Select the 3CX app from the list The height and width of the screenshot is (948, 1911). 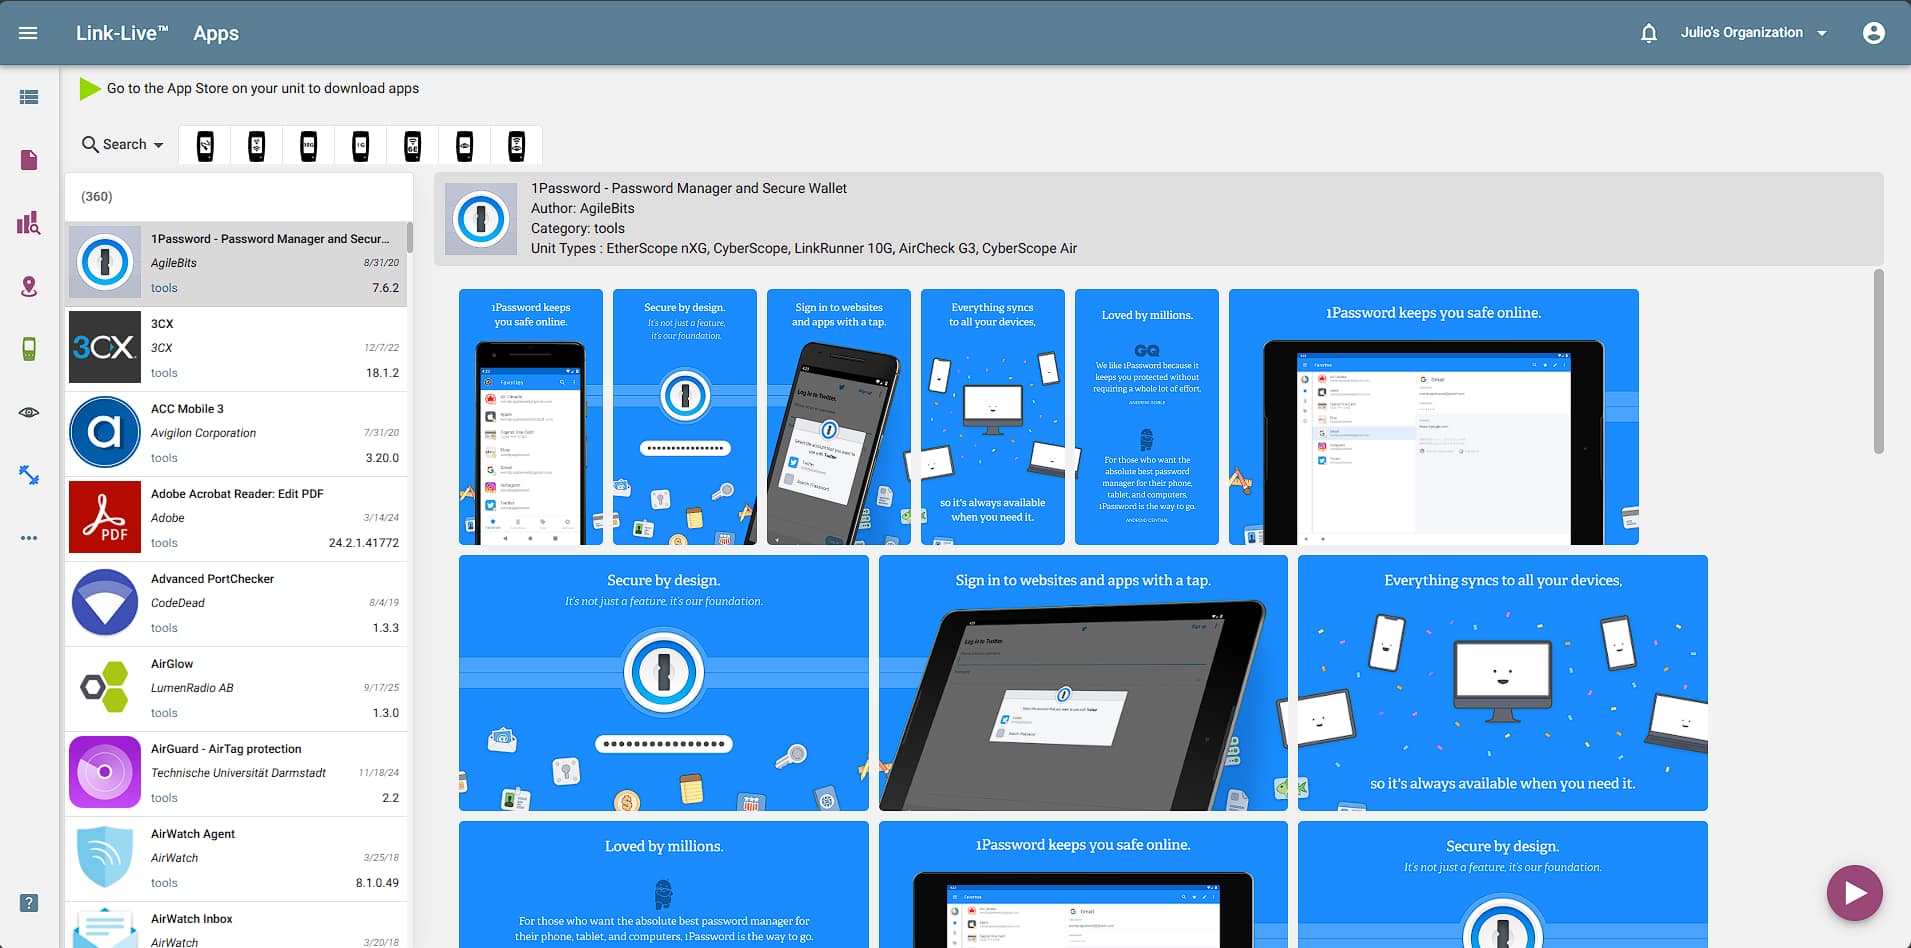237,347
